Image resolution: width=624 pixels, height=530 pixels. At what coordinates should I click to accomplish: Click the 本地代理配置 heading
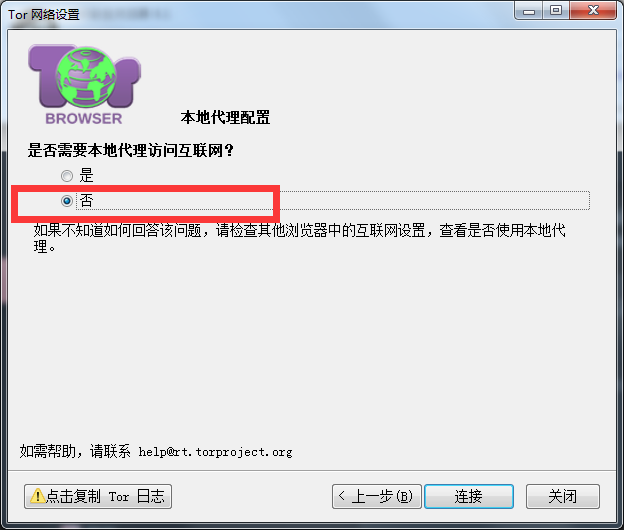pyautogui.click(x=225, y=117)
